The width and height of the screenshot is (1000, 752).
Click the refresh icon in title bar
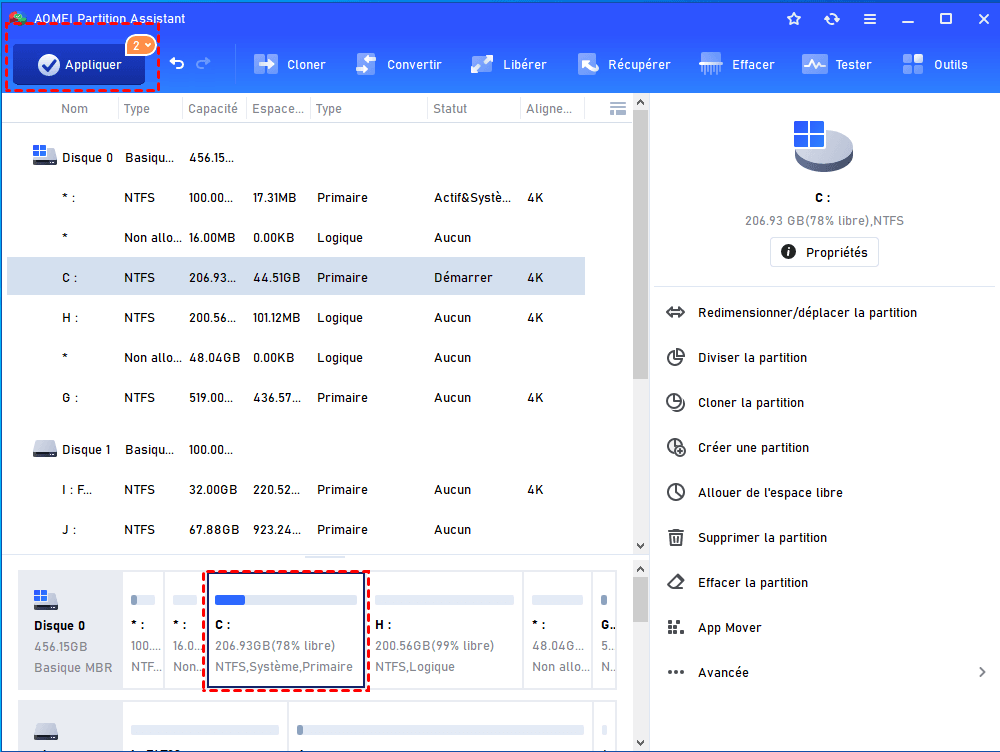[x=832, y=19]
